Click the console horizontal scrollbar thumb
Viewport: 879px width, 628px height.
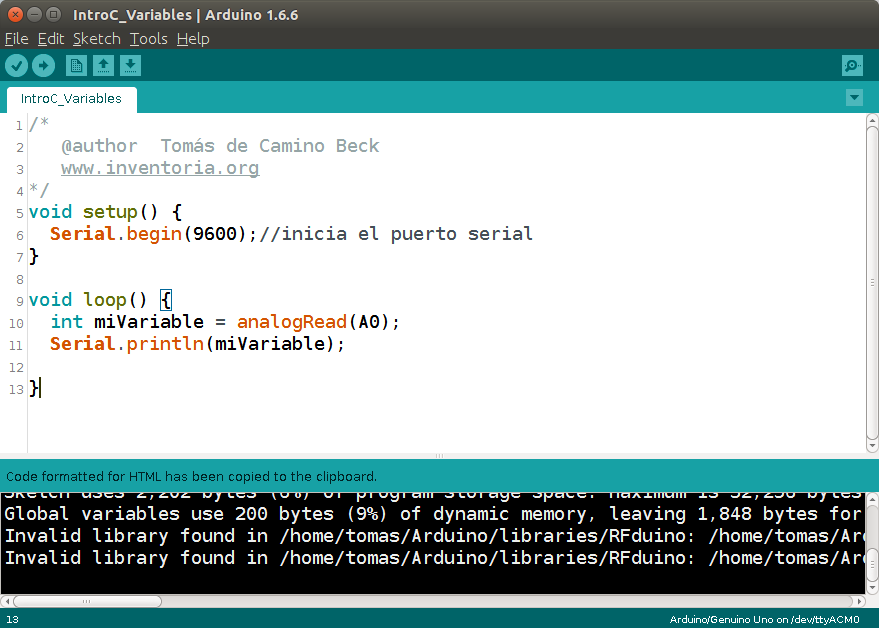pos(87,601)
